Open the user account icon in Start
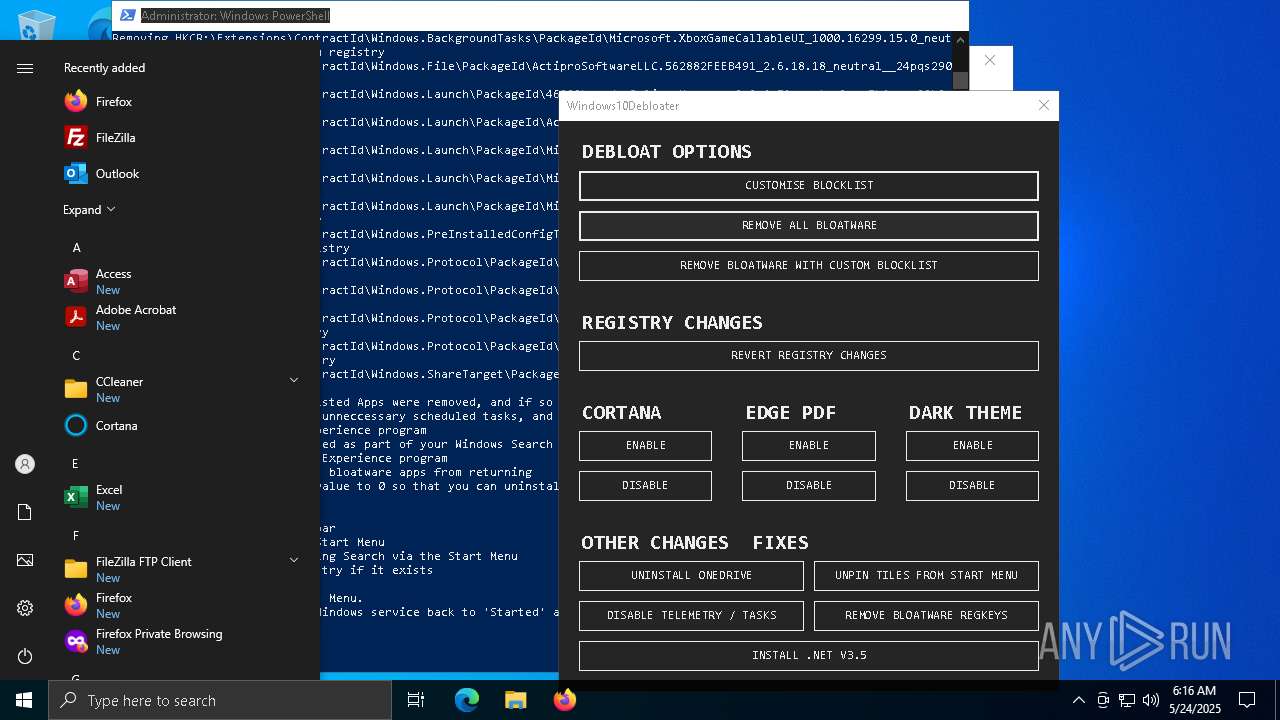The image size is (1280, 720). tap(25, 464)
